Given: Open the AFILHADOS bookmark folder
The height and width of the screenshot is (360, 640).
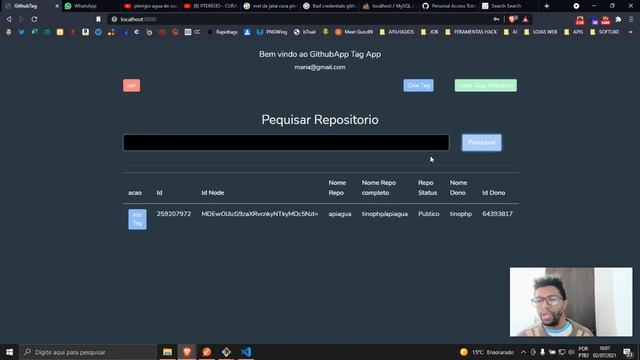Looking at the screenshot, I should pos(397,32).
